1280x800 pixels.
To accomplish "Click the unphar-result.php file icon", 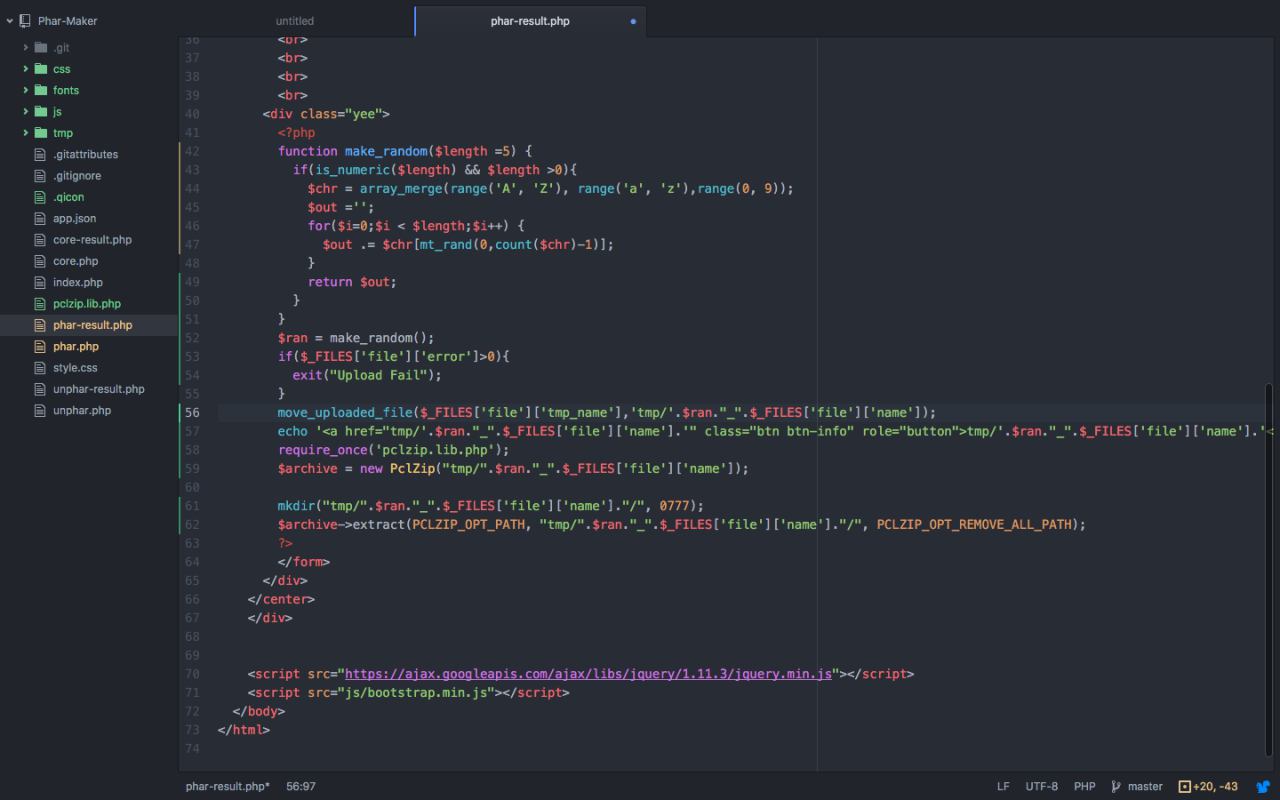I will pyautogui.click(x=41, y=389).
